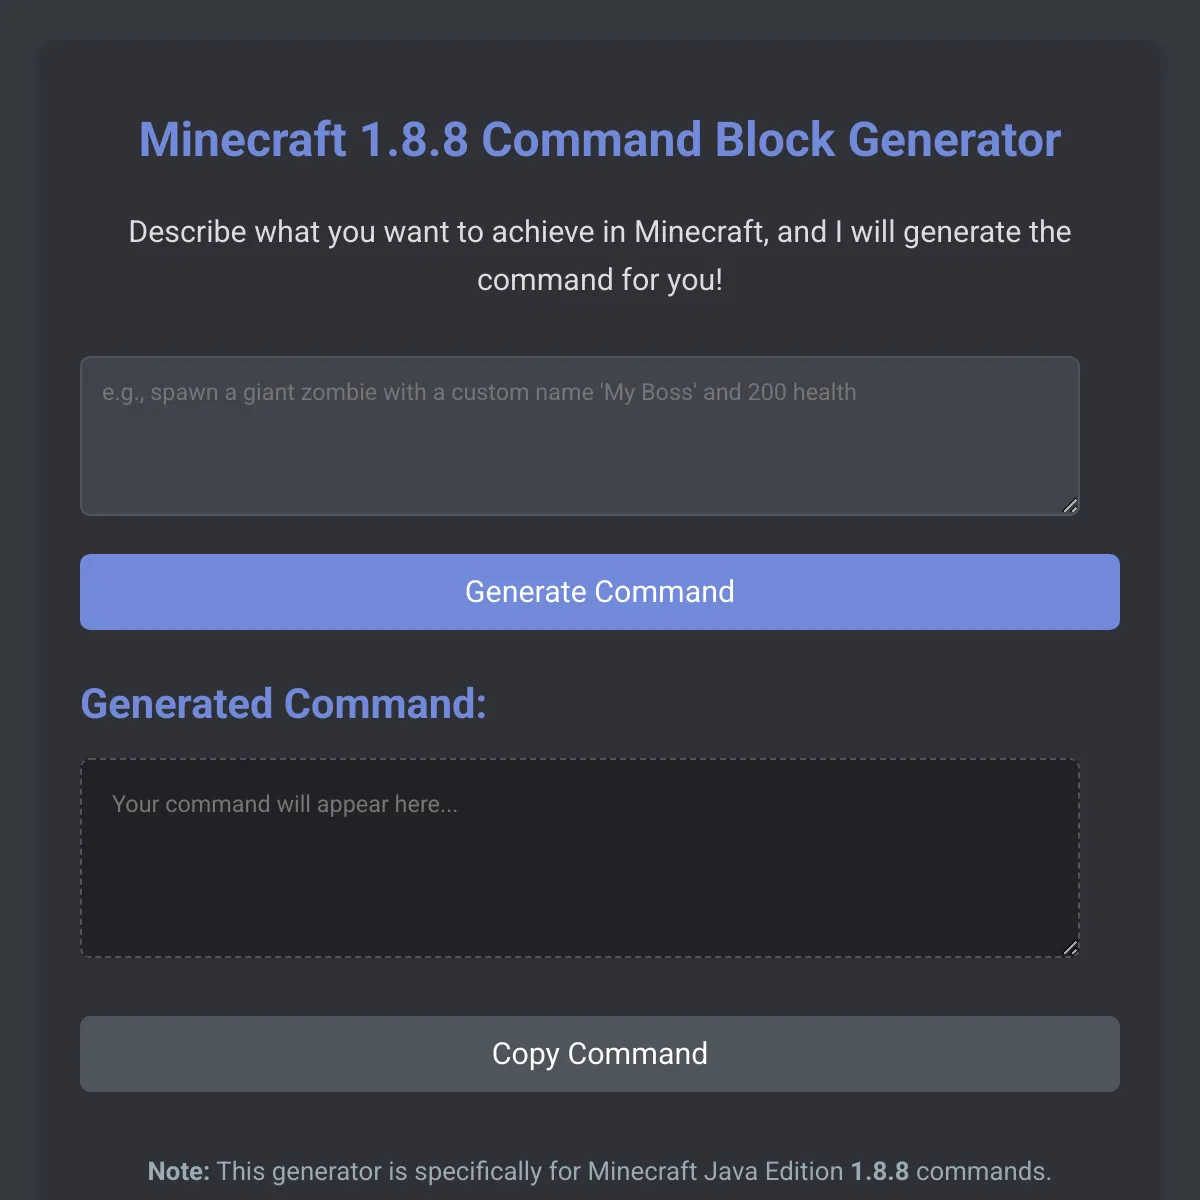Click the word "commands." ending the footer note

click(x=983, y=1171)
